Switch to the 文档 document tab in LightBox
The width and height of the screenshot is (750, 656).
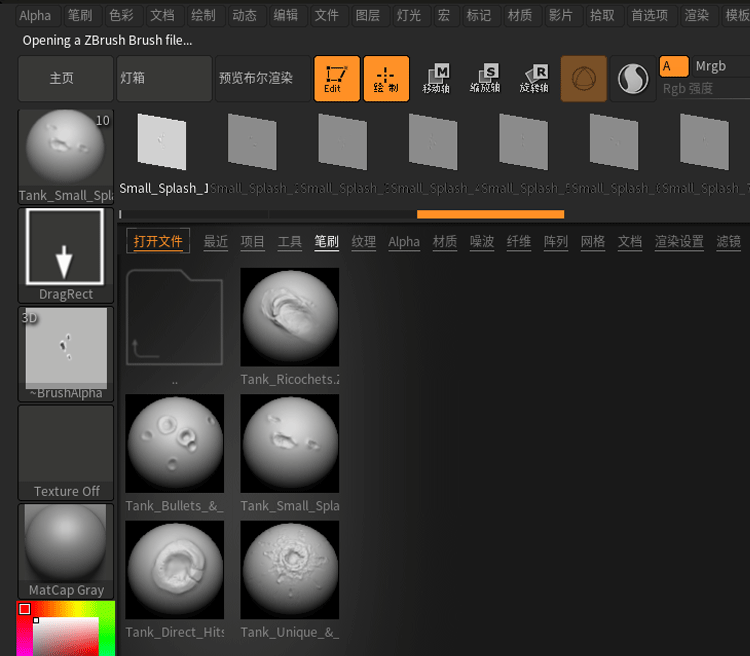[629, 242]
